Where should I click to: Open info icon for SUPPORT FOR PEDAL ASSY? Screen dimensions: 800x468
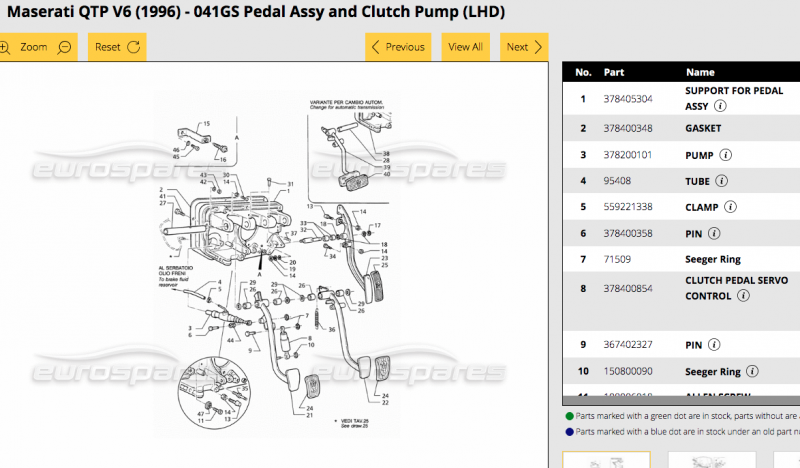(x=720, y=106)
